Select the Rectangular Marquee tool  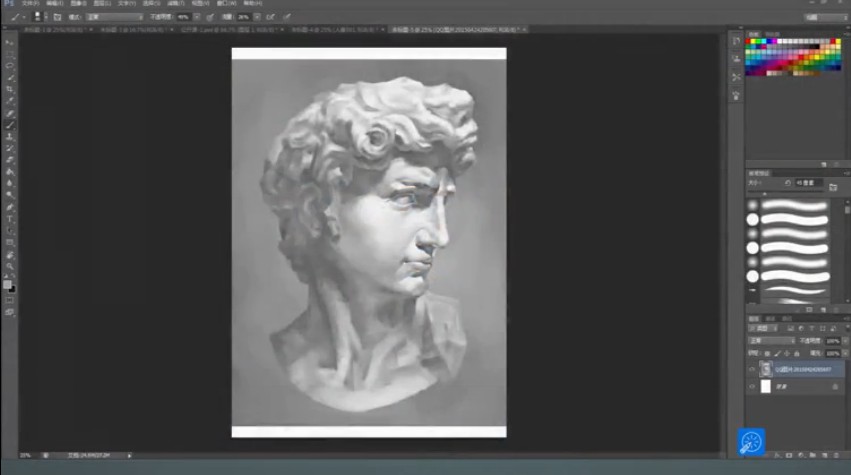point(10,54)
